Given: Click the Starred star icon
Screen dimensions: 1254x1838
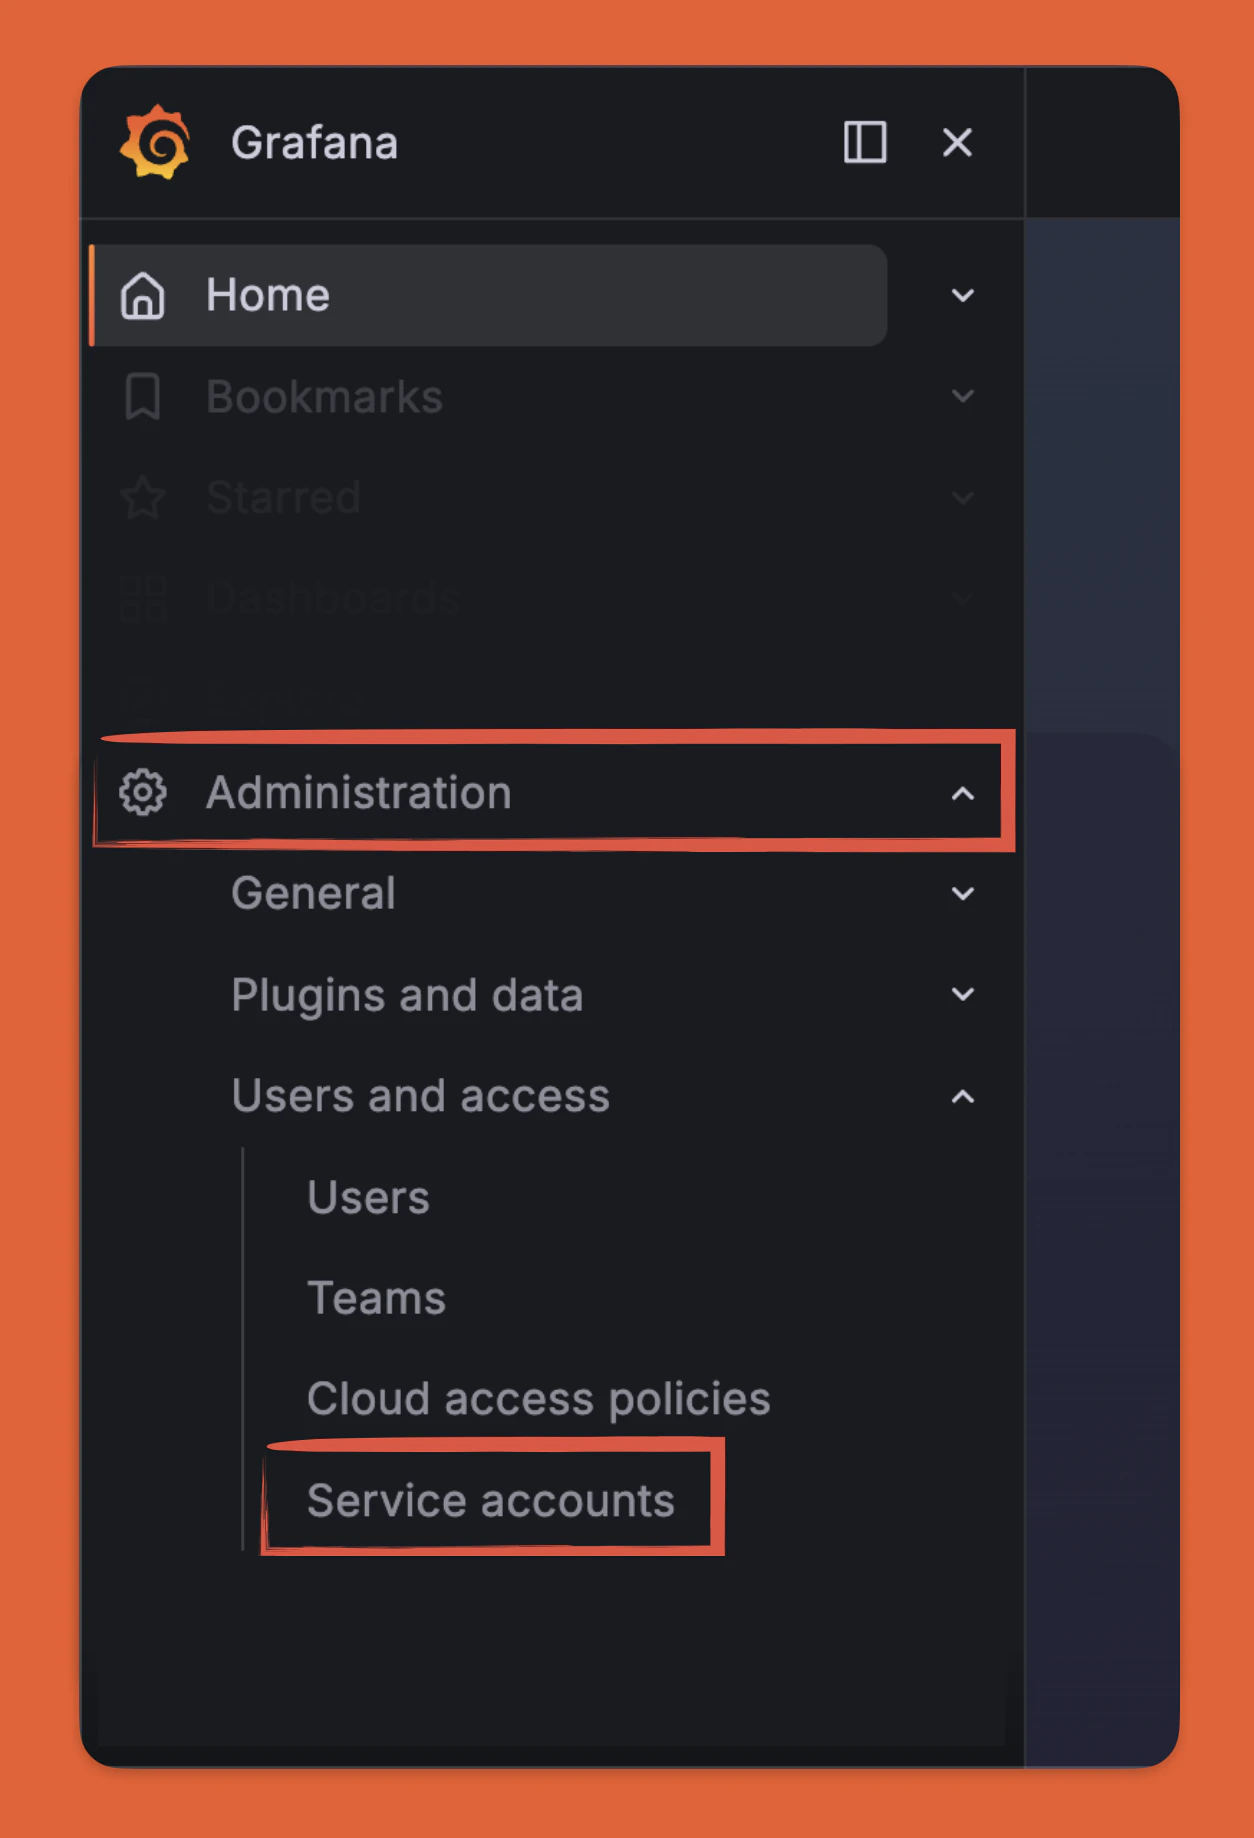Looking at the screenshot, I should coord(142,497).
